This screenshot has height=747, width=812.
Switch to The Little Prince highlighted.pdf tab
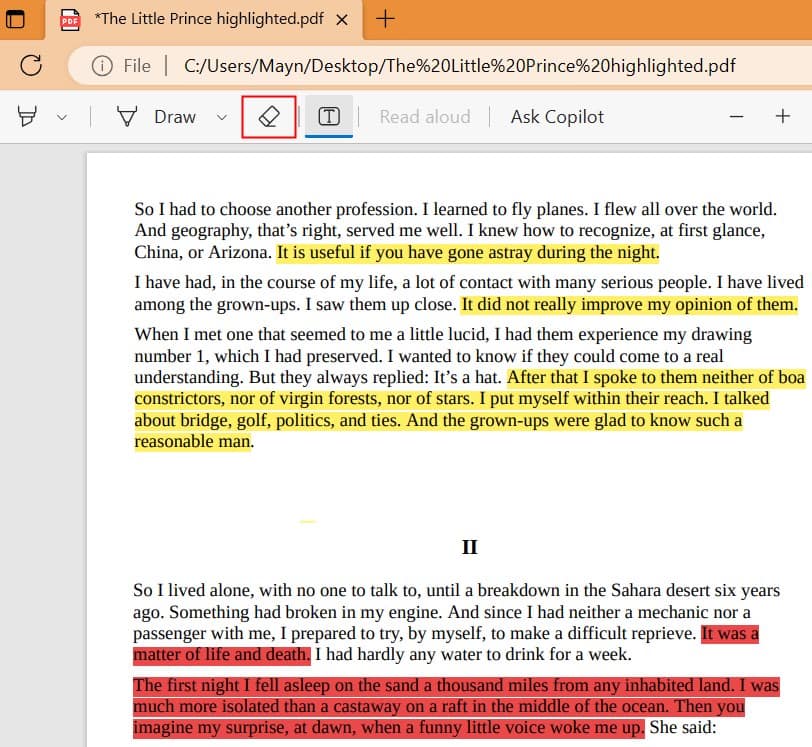pos(190,18)
